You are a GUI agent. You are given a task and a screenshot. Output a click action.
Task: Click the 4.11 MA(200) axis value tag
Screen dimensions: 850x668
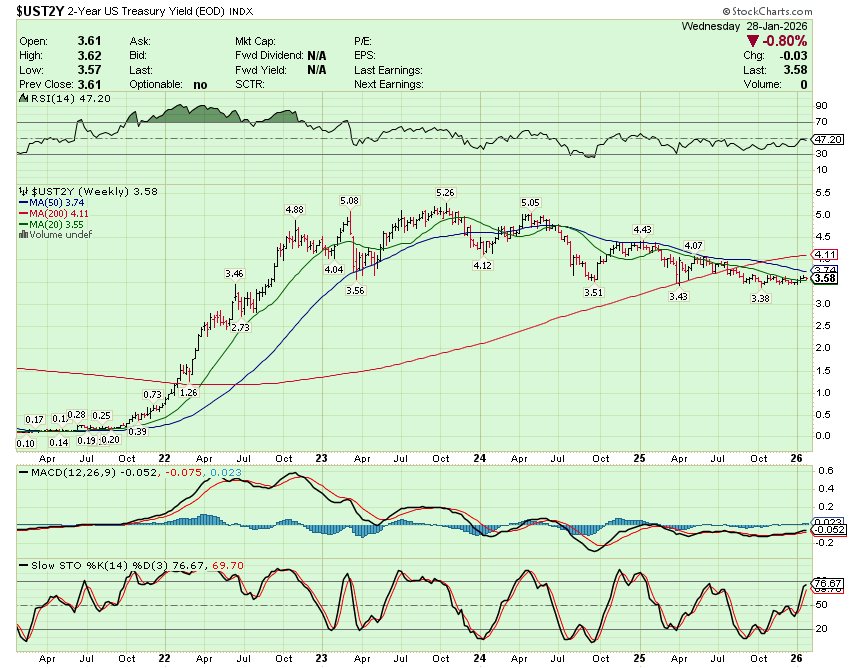tap(824, 255)
